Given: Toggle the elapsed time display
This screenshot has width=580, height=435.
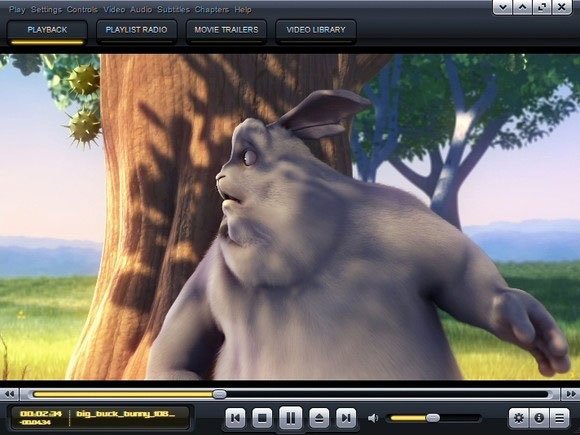Looking at the screenshot, I should tap(41, 414).
